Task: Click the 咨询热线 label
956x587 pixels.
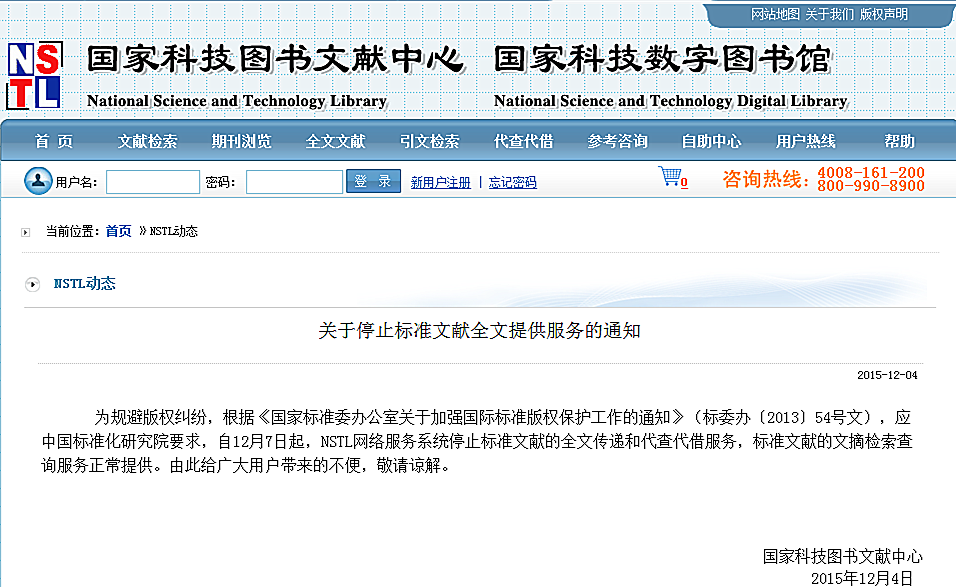Action: (766, 179)
